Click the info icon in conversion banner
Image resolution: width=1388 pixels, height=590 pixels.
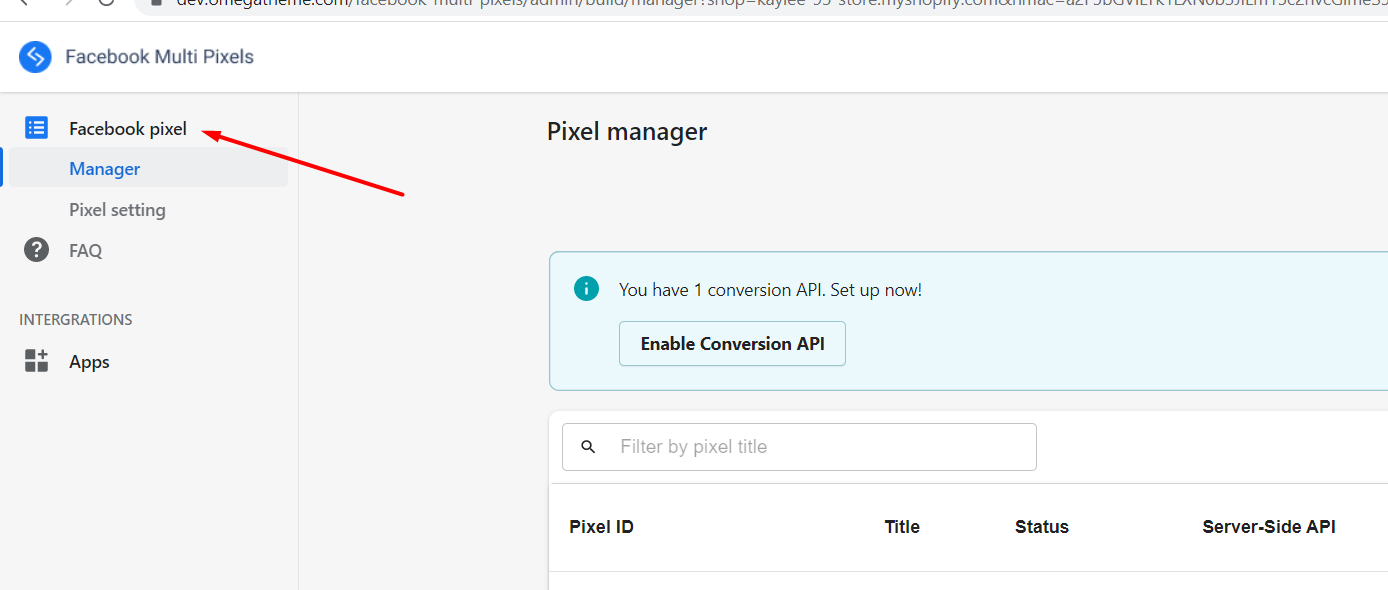586,289
